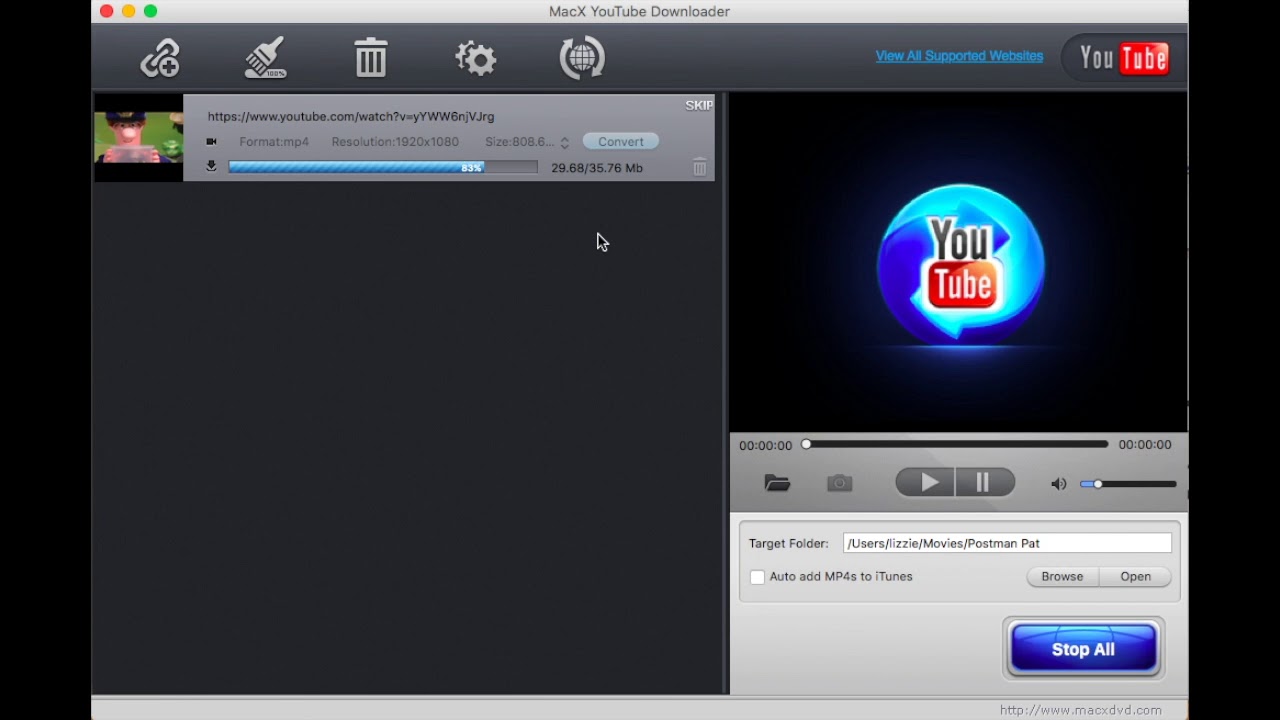
Task: Click SKIP on the downloading video
Action: [x=699, y=105]
